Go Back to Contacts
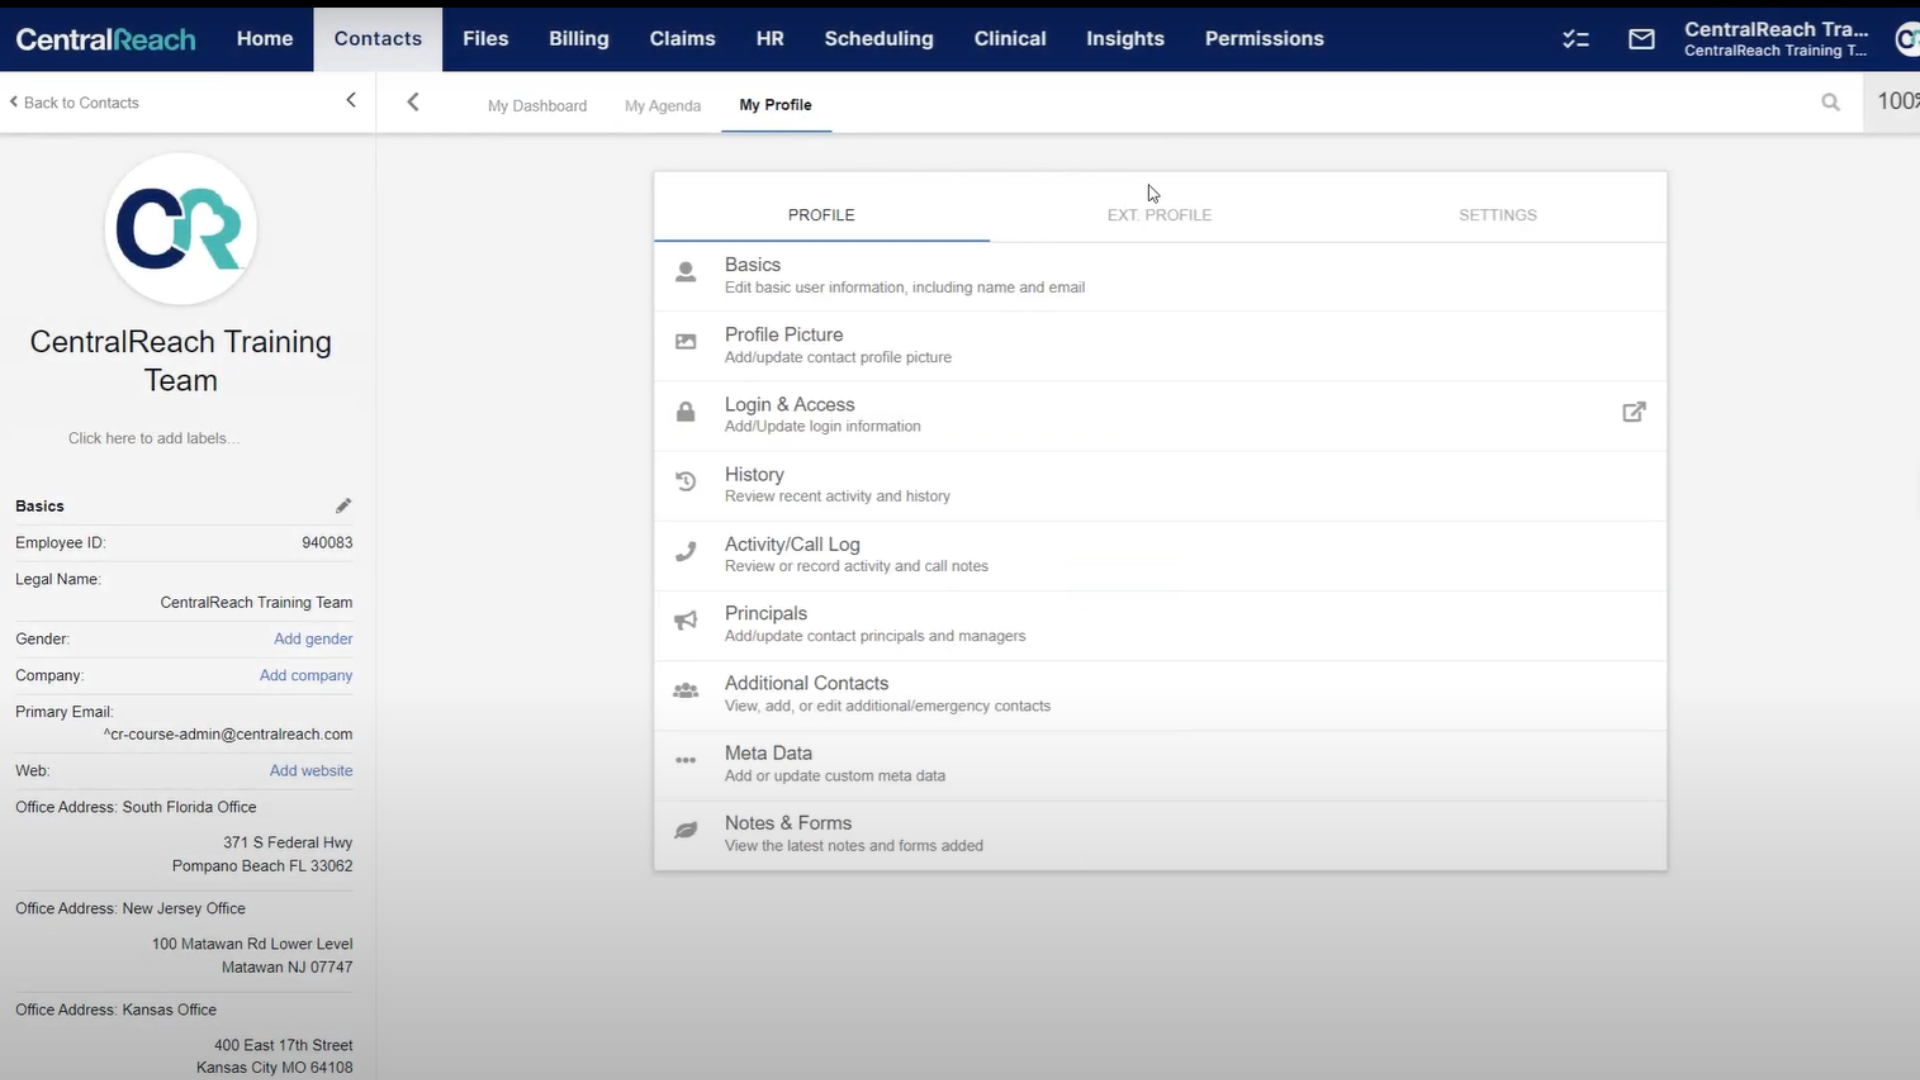The width and height of the screenshot is (1920, 1080). pyautogui.click(x=74, y=102)
